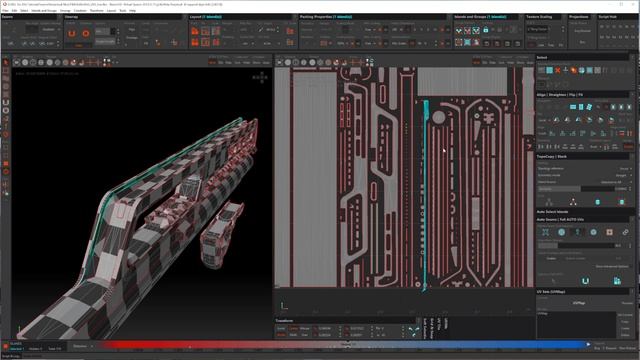Open the Tools menu
The image size is (640, 360).
122,10
